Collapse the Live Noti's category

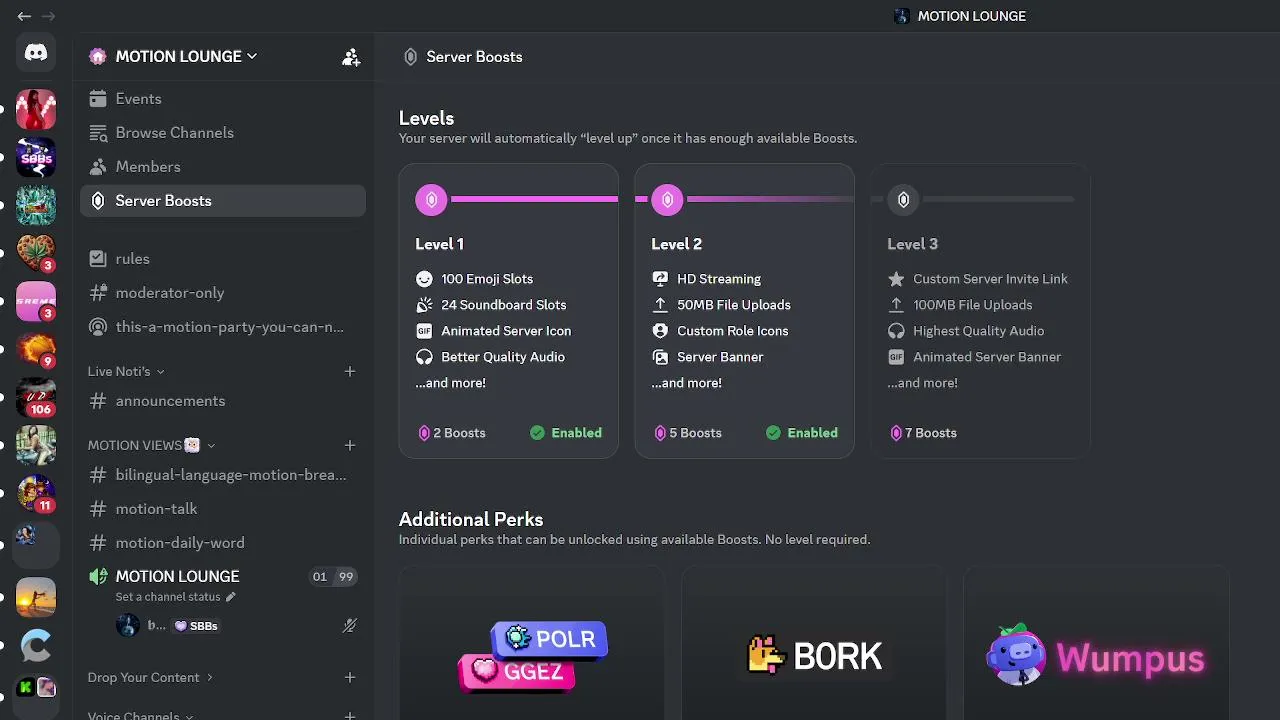tap(126, 371)
